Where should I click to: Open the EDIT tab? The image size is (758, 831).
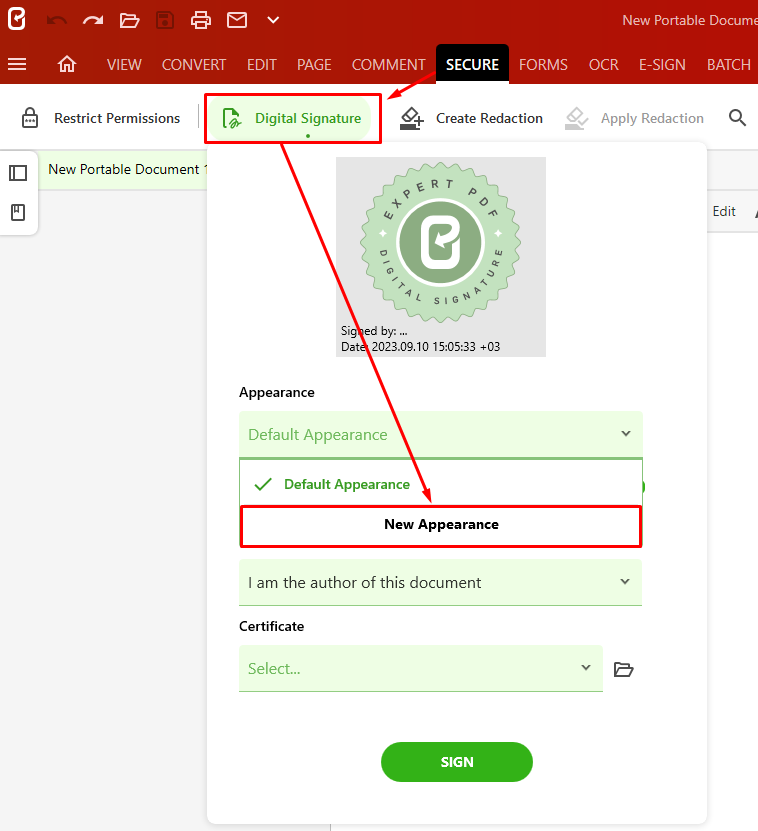point(262,65)
